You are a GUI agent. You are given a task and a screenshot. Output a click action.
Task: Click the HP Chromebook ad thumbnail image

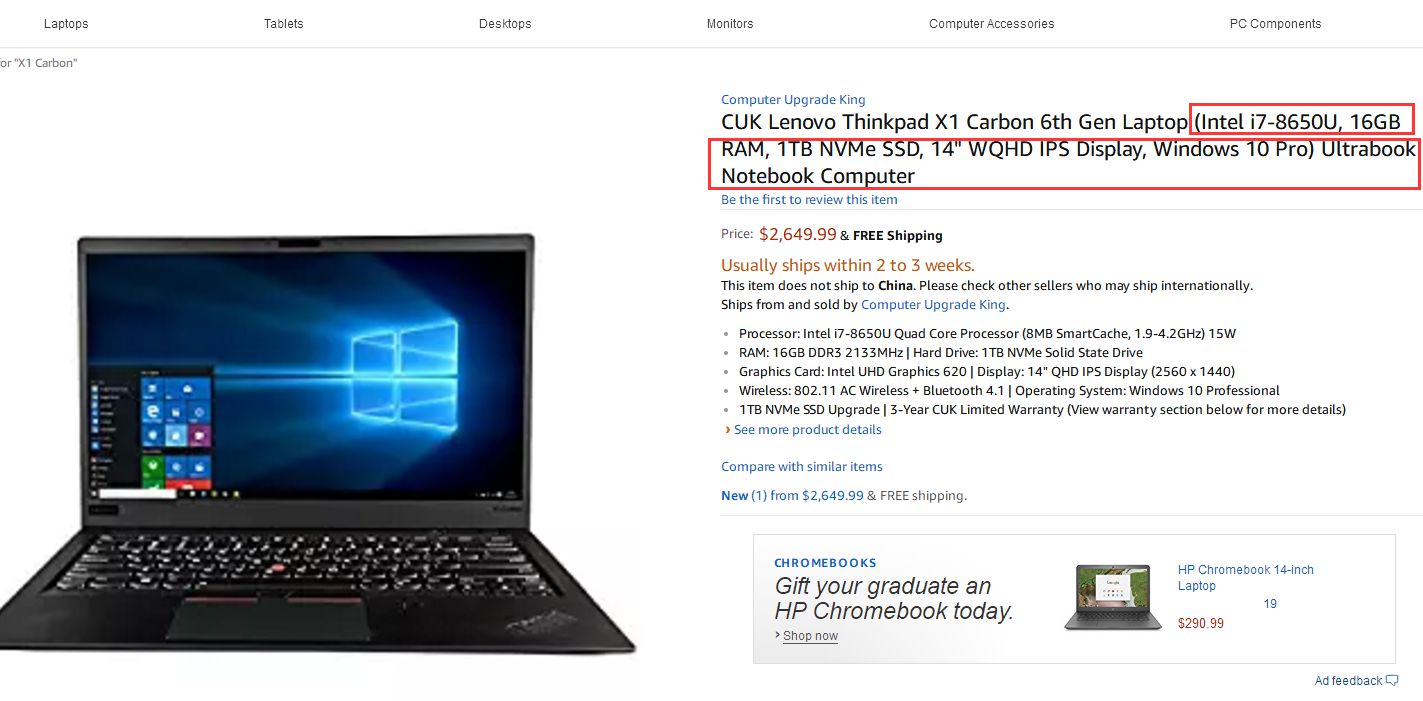coord(1112,597)
